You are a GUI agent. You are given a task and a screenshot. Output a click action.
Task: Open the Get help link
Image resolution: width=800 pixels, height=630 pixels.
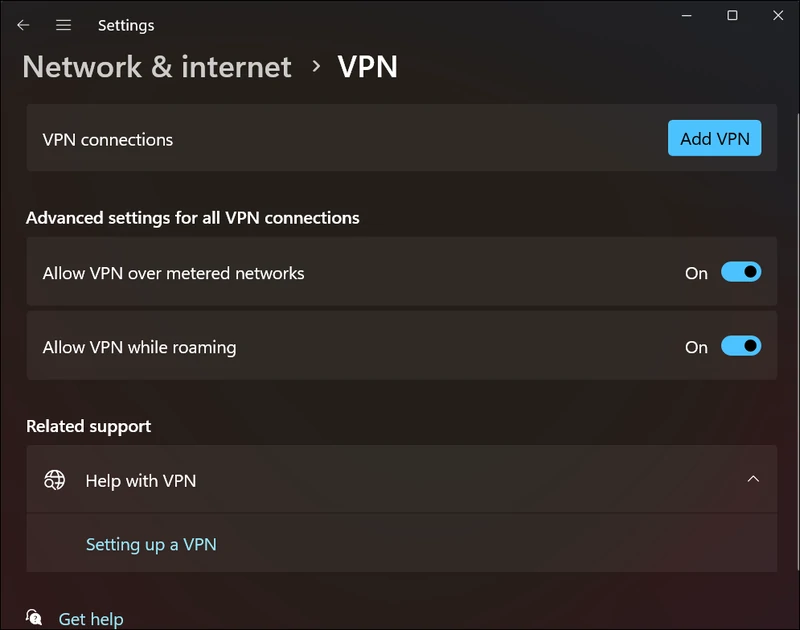(x=91, y=619)
